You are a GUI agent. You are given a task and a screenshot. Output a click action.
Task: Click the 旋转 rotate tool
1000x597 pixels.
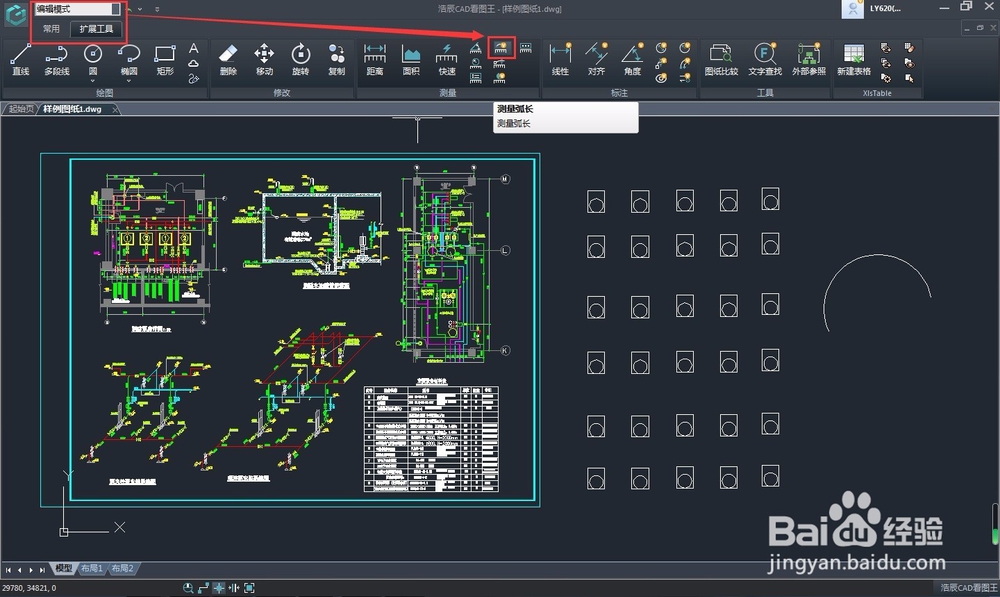[300, 60]
